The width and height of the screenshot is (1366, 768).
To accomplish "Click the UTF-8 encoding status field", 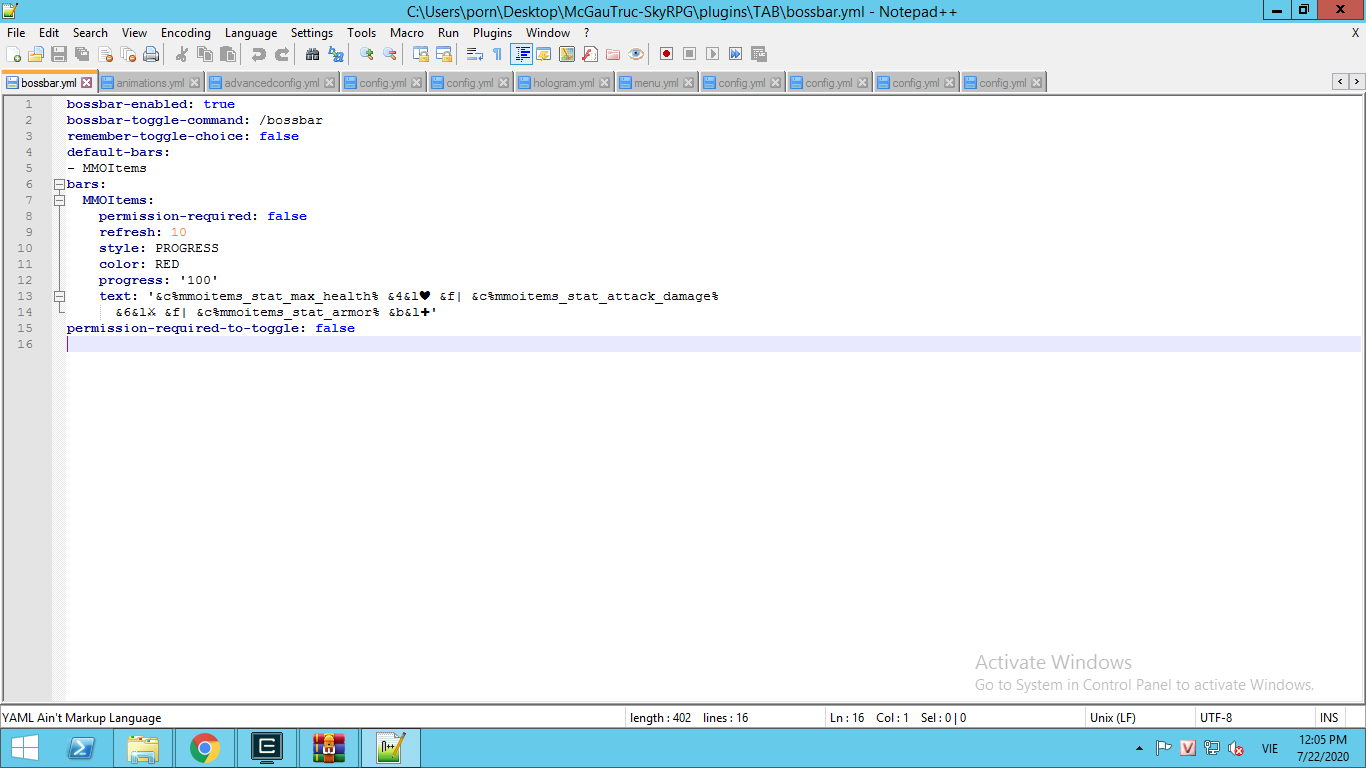I will click(x=1215, y=717).
